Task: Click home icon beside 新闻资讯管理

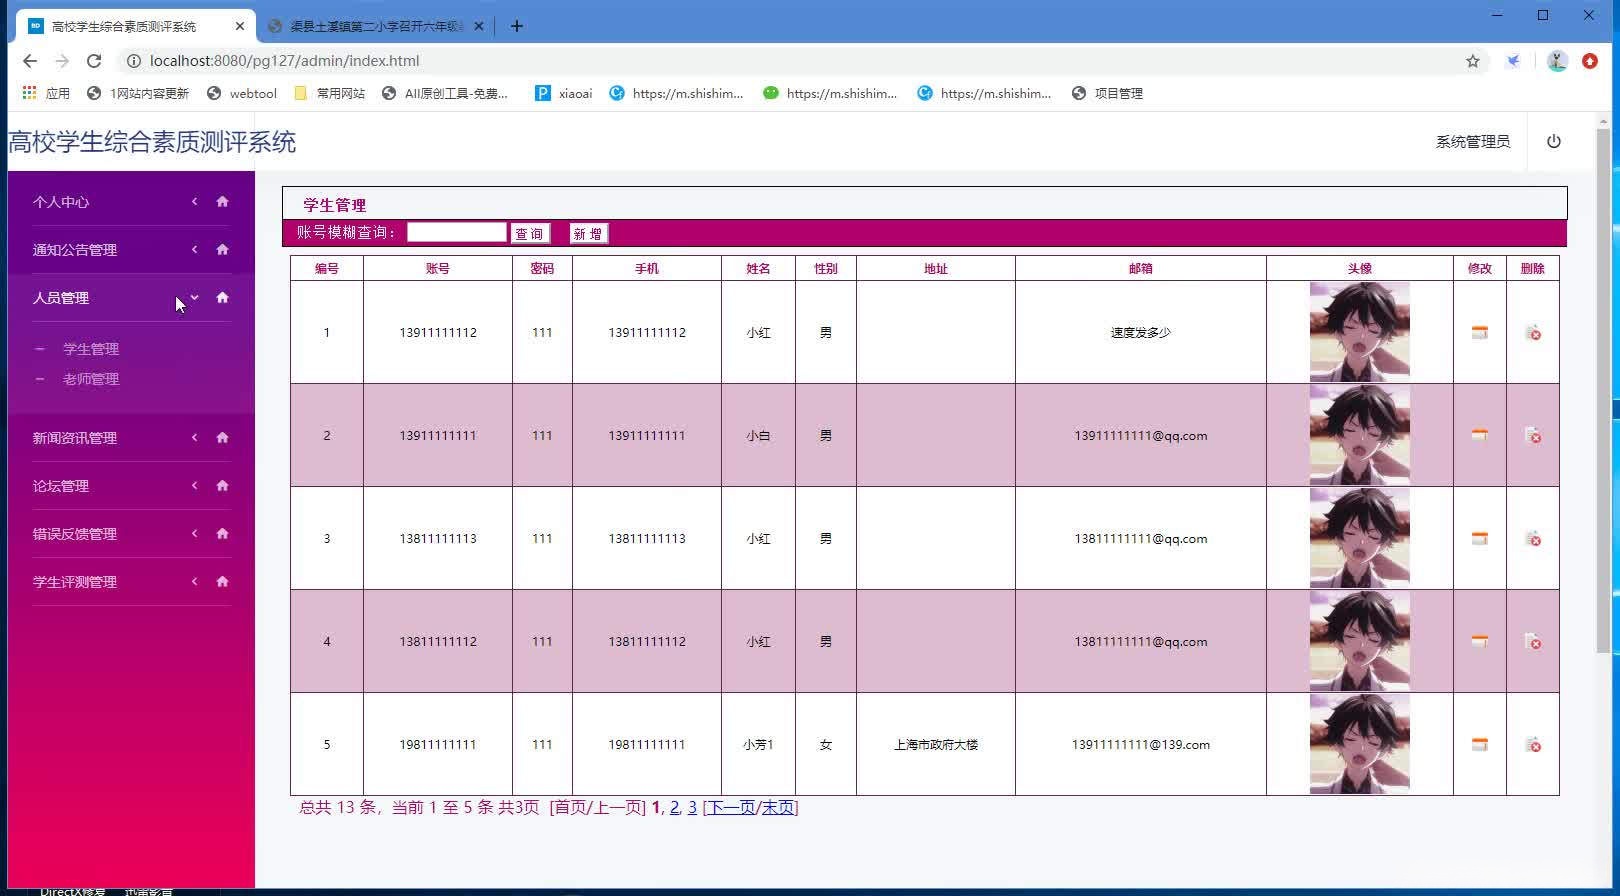Action: pyautogui.click(x=222, y=438)
